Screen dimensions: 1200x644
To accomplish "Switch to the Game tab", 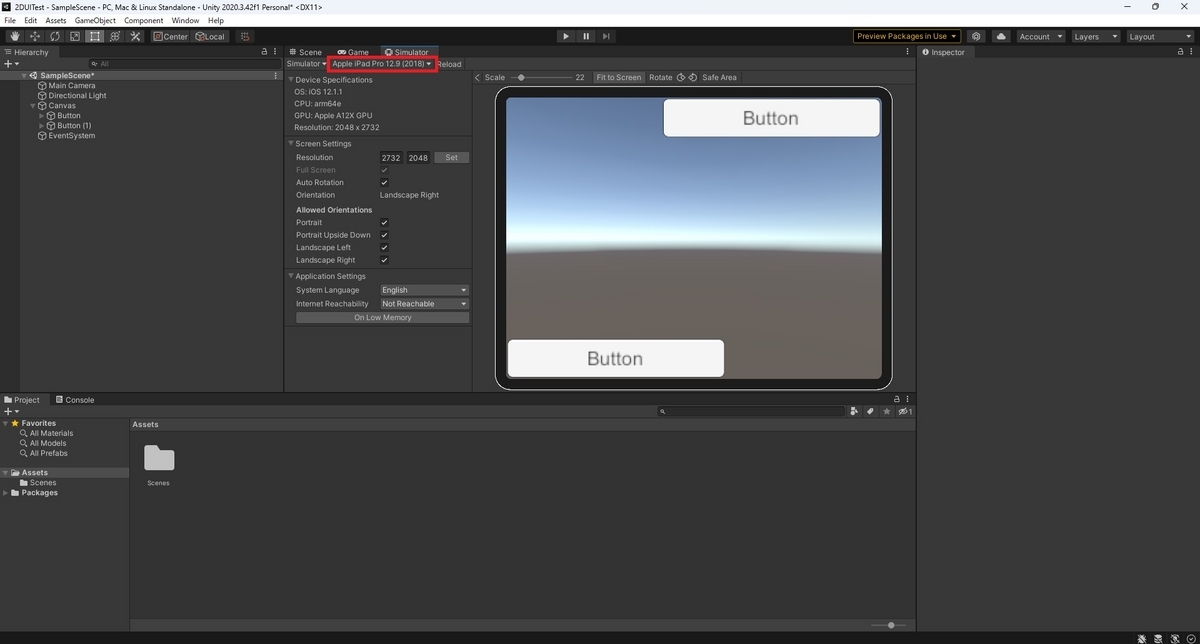I will 353,52.
